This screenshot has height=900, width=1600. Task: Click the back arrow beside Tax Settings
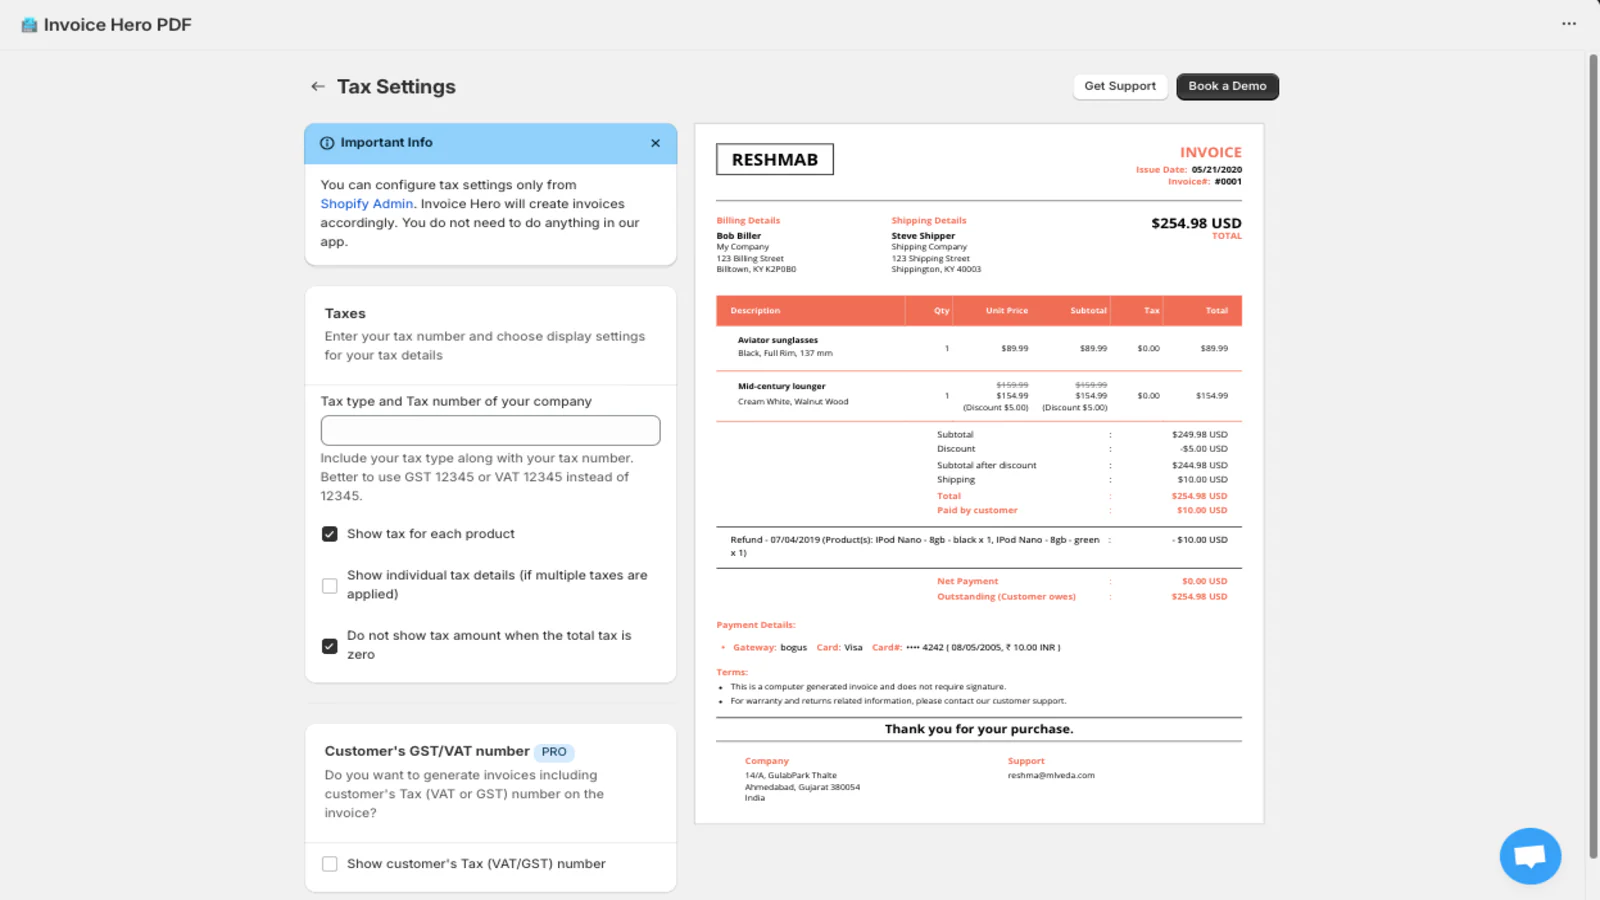(x=318, y=87)
